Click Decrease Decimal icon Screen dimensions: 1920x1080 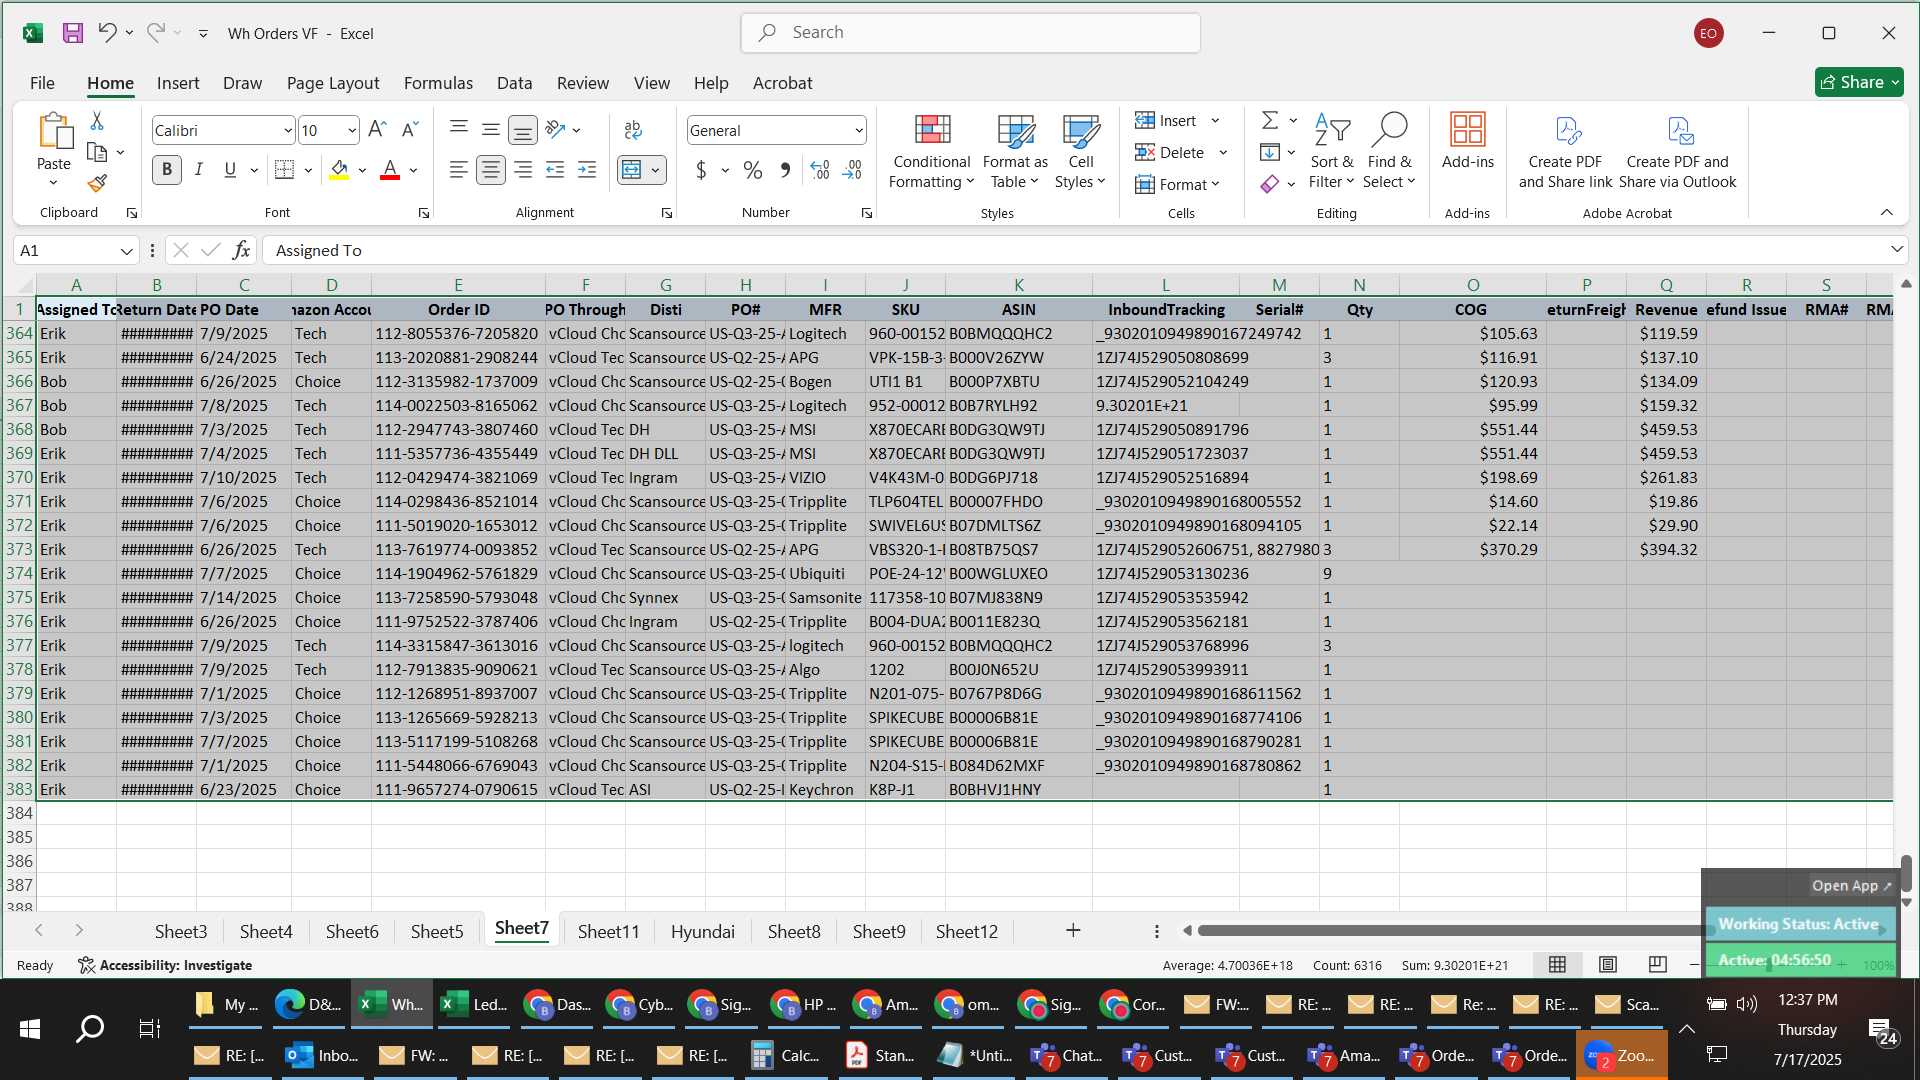[852, 170]
